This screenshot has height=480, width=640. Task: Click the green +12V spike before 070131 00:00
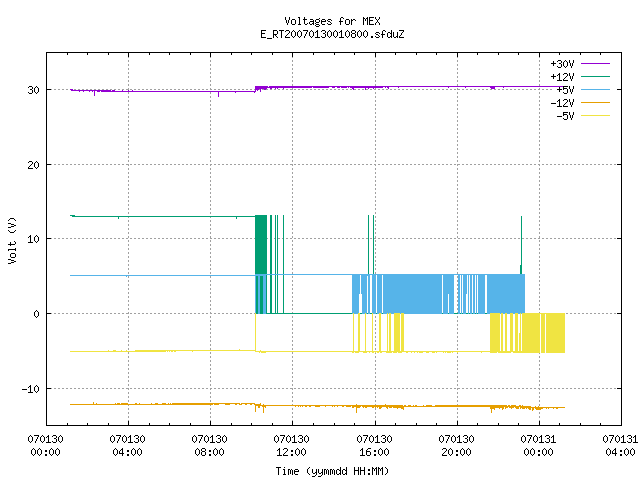[x=521, y=245]
